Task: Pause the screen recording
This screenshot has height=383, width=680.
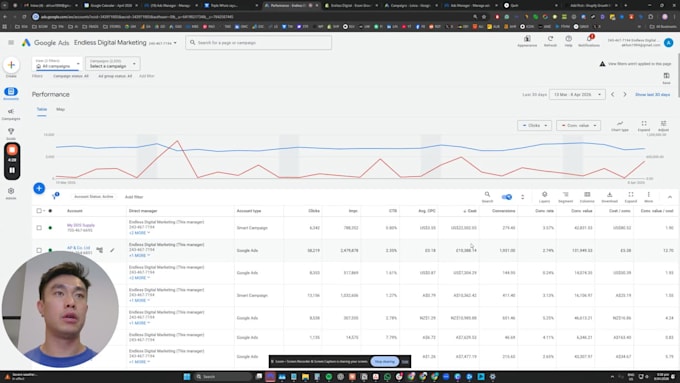Action: [12, 170]
